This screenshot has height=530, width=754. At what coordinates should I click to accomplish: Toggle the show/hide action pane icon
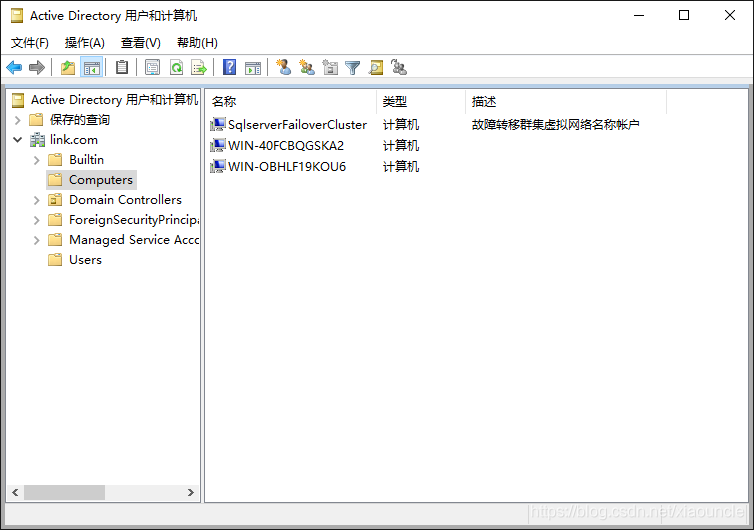(x=253, y=67)
